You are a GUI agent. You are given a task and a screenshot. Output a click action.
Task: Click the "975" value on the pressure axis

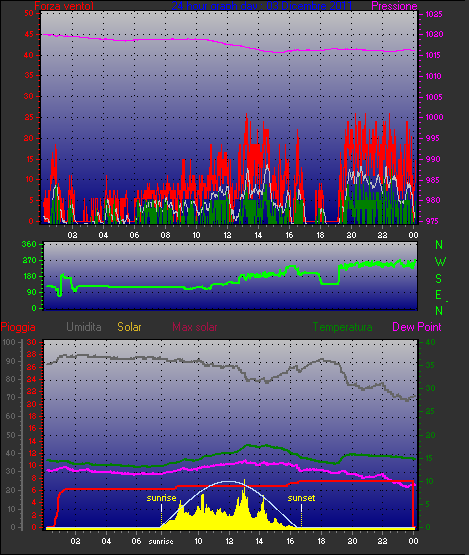432,221
